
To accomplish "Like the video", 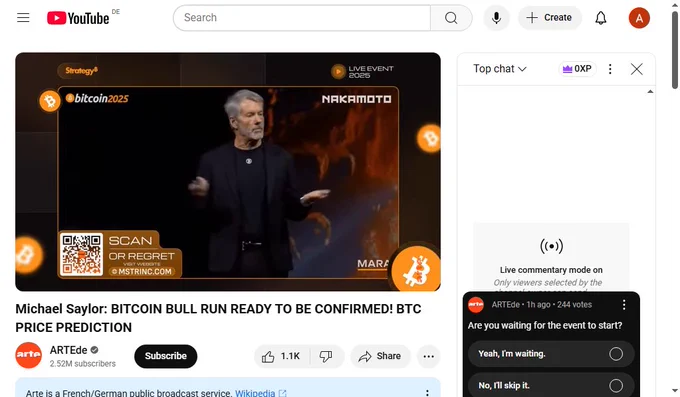I will tap(282, 356).
